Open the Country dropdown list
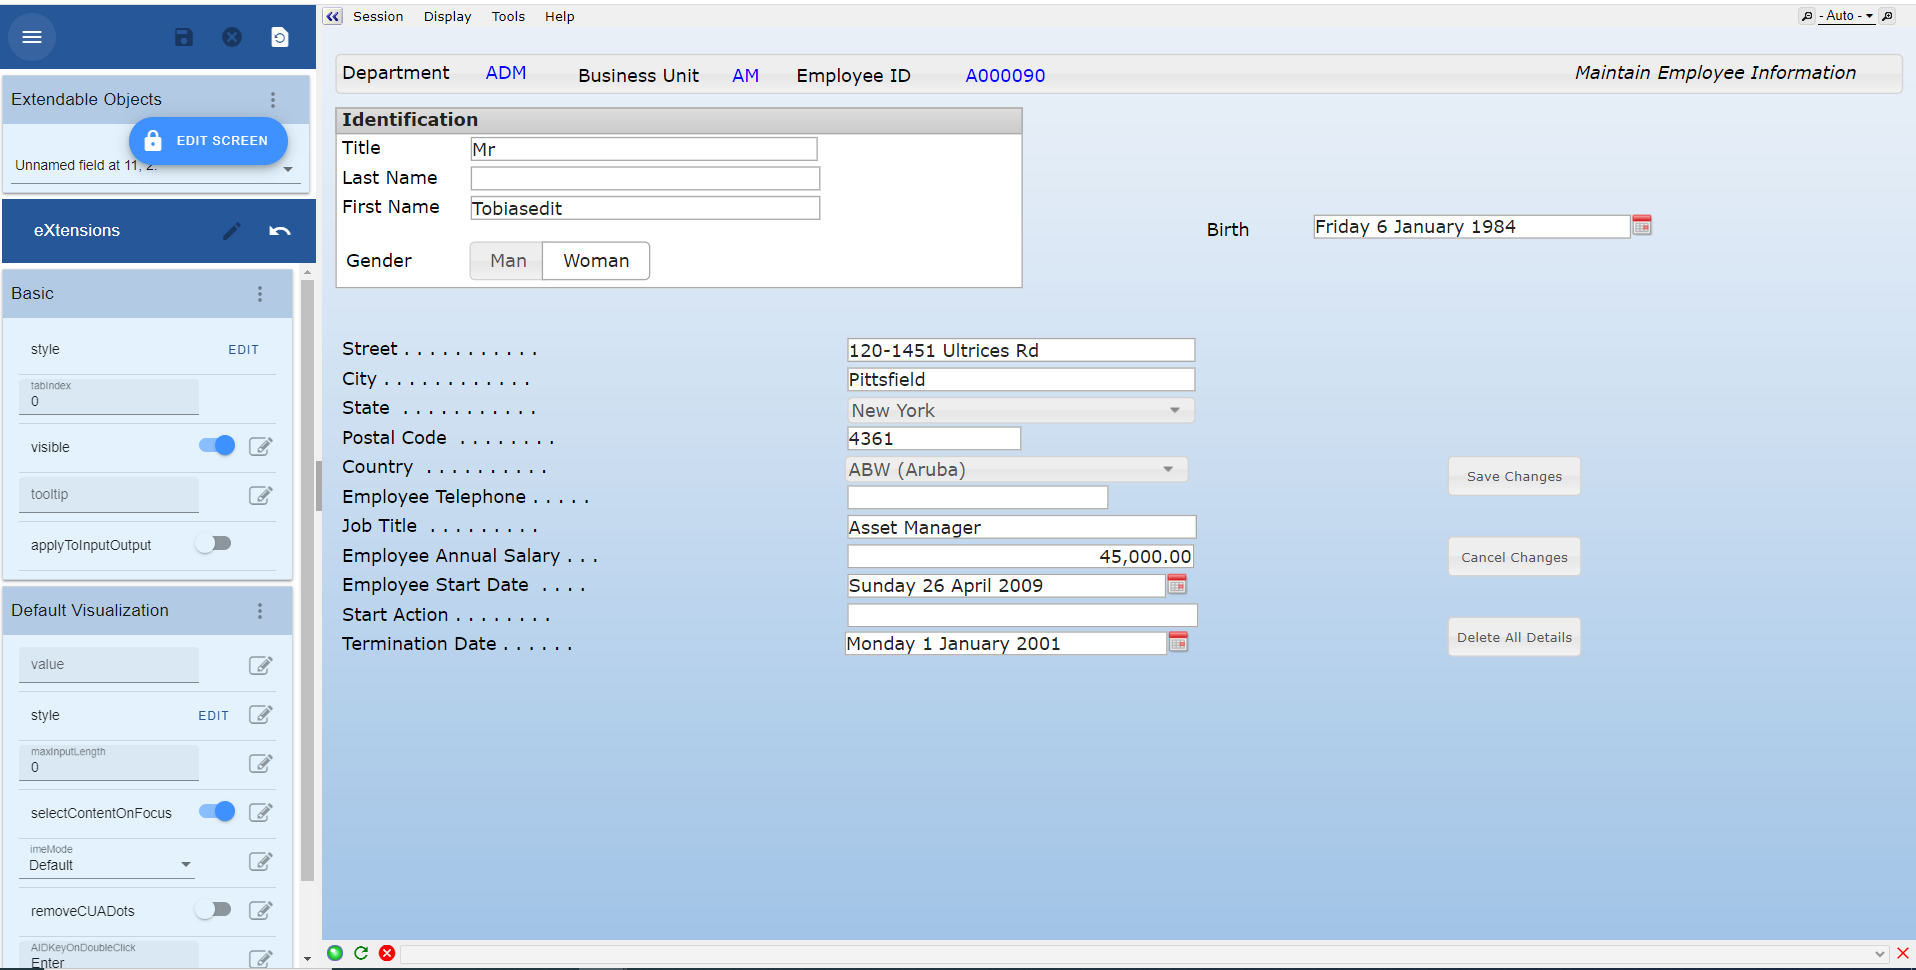Image resolution: width=1916 pixels, height=970 pixels. coord(1167,469)
